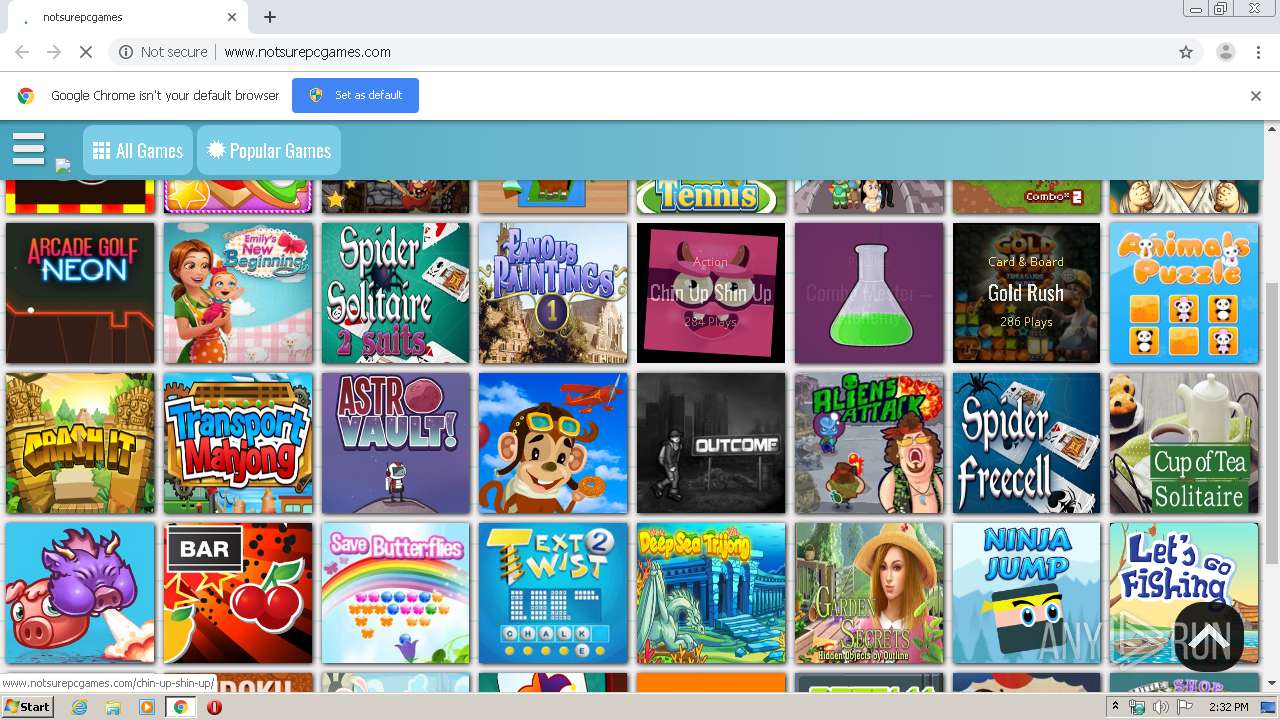Open the monkey pilot game tile
This screenshot has height=720, width=1280.
553,443
